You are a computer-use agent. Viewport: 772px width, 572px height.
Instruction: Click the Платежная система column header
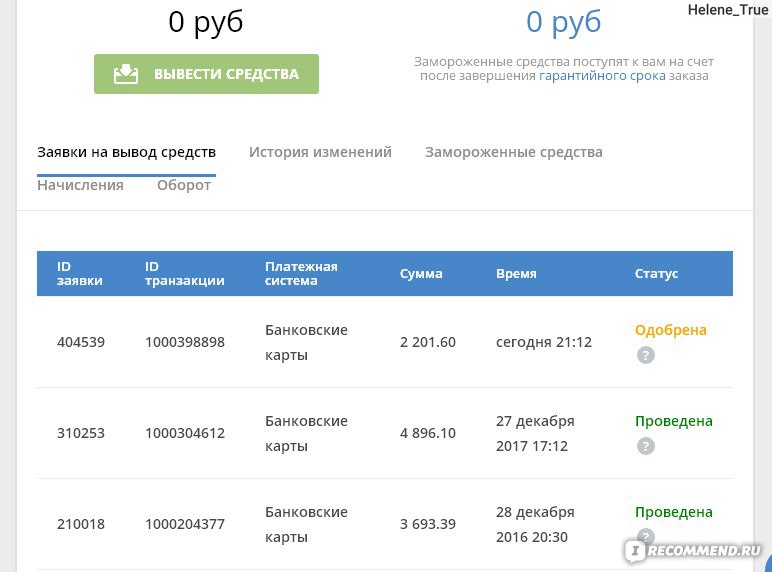(x=301, y=273)
